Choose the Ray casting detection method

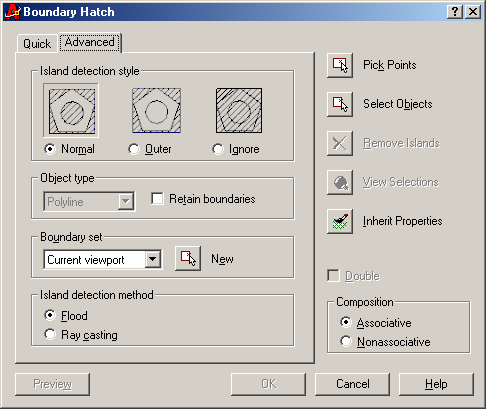50,334
